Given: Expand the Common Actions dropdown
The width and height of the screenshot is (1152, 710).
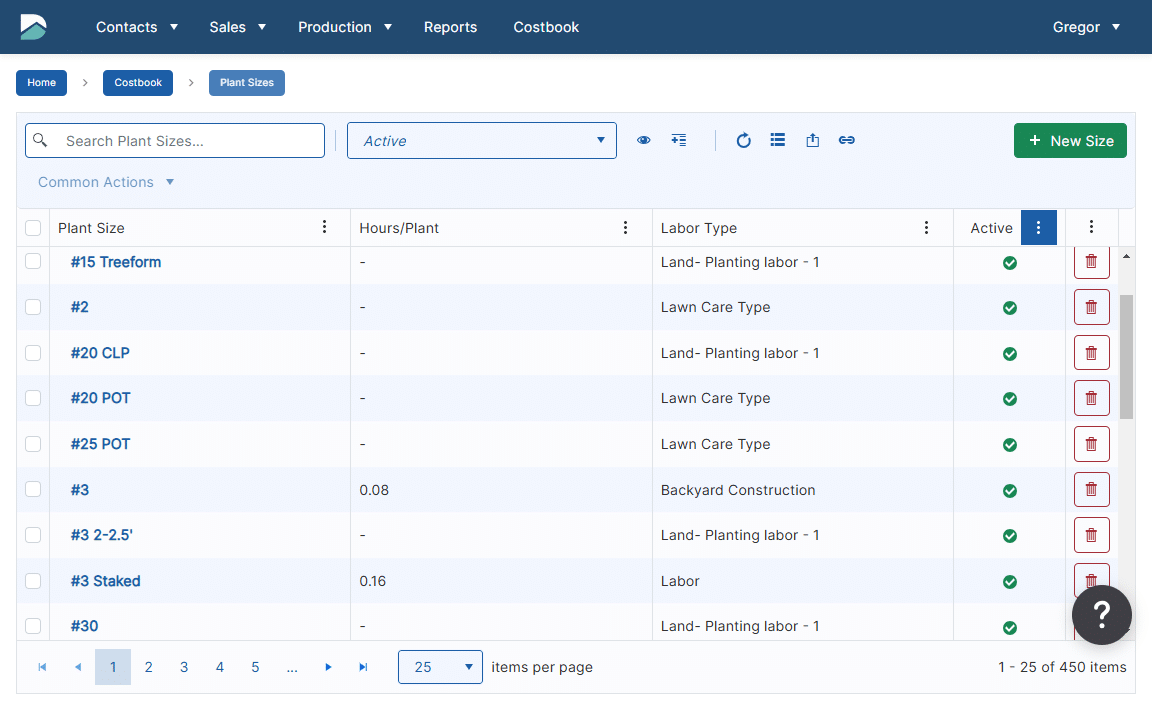Looking at the screenshot, I should [106, 182].
